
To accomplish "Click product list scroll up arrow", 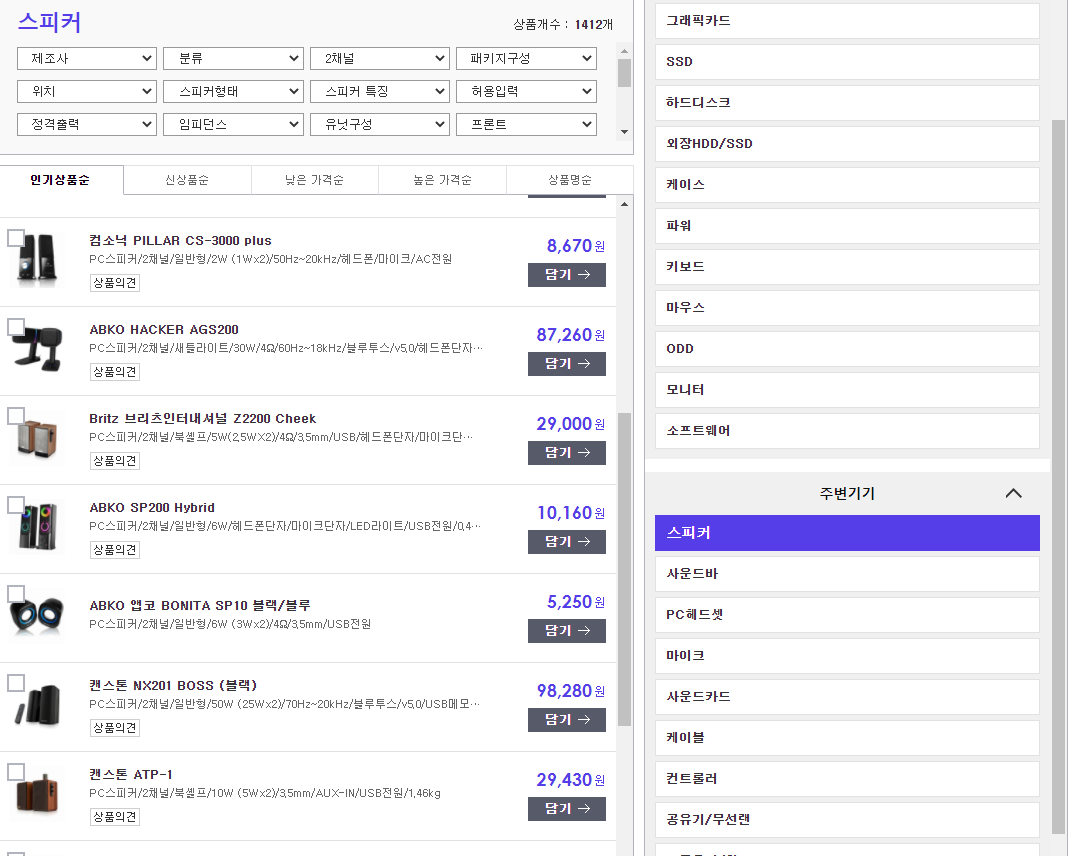I will (624, 204).
